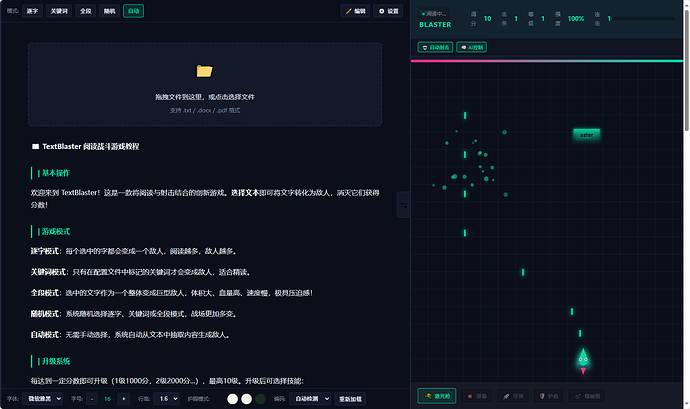Click the 自动模式 description line
The width and height of the screenshot is (690, 409).
point(131,335)
